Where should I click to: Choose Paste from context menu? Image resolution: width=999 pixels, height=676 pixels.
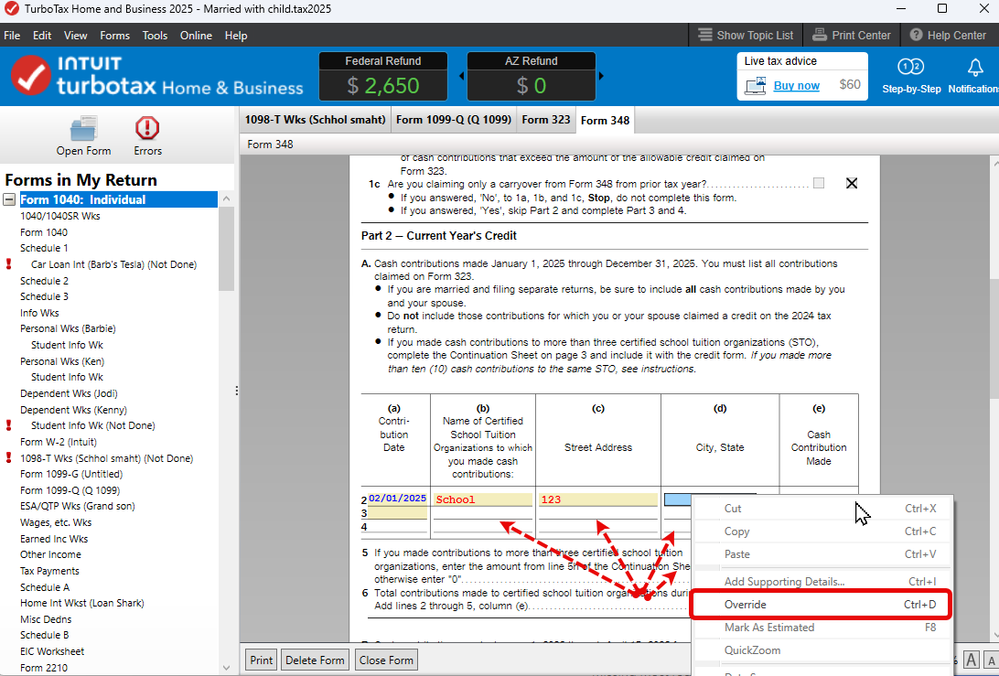[x=823, y=554]
